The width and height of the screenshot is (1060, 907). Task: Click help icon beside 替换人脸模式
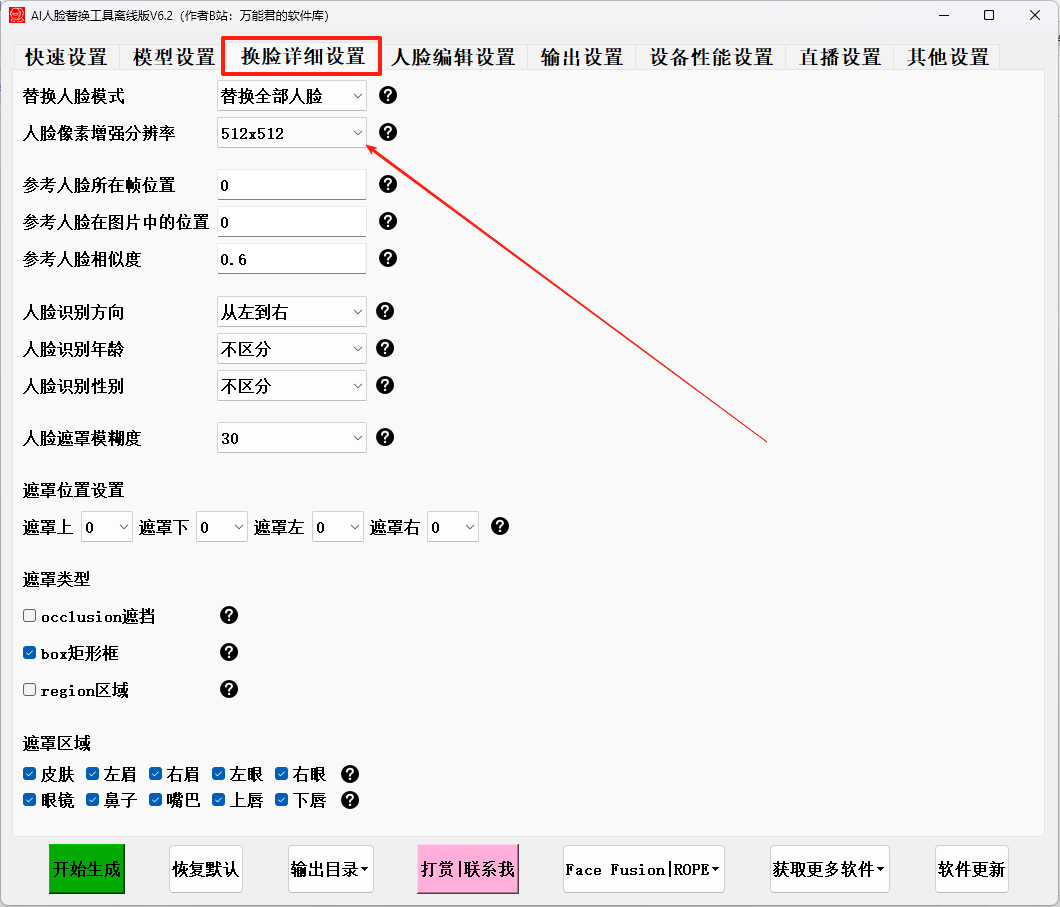[388, 96]
